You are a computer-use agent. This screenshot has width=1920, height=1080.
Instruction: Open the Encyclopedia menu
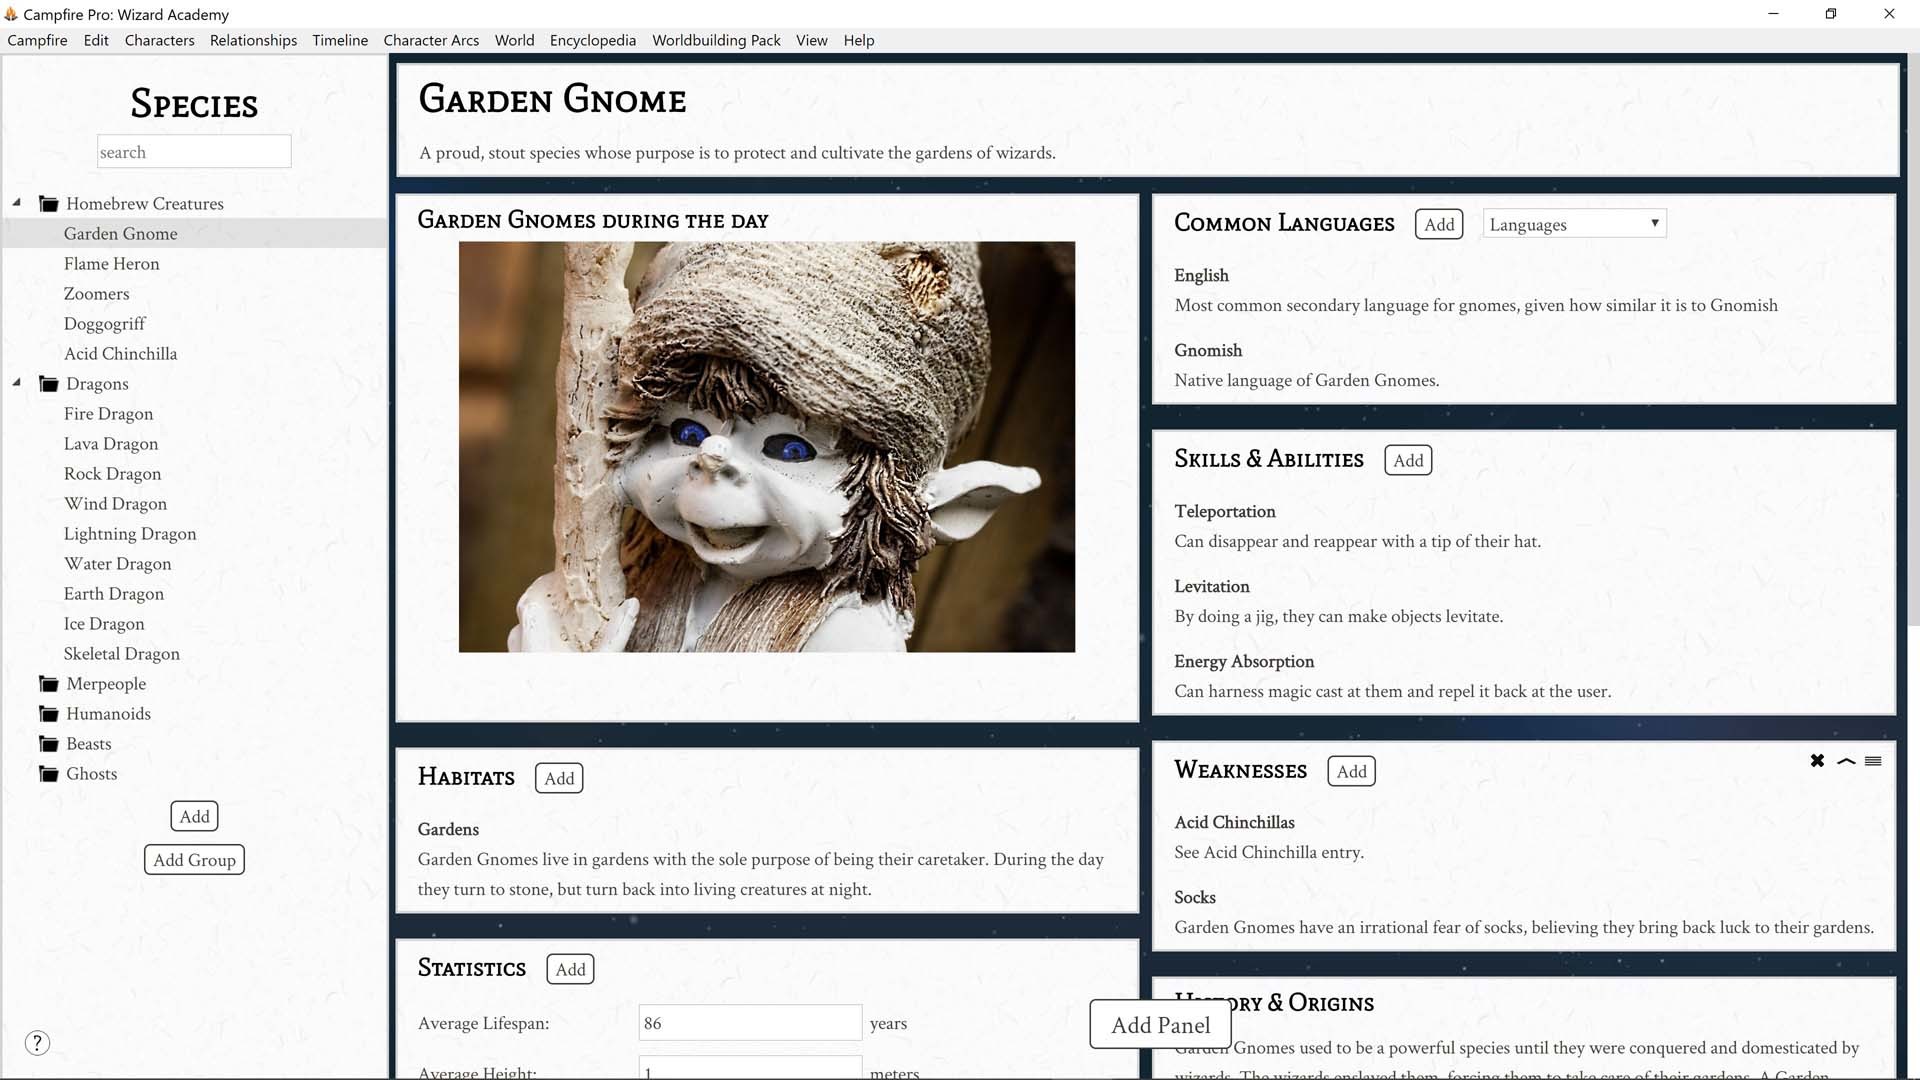click(x=592, y=40)
